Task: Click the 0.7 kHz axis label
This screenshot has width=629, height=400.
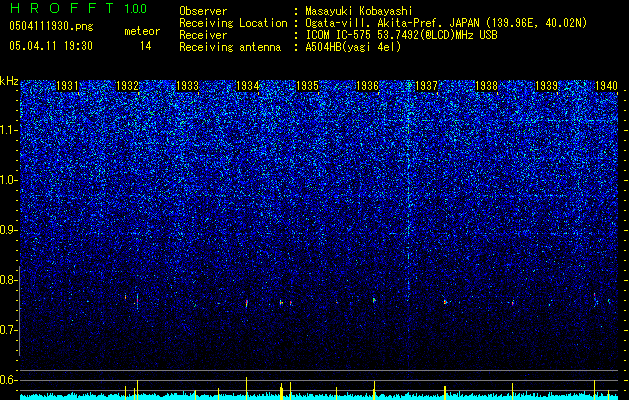Action: coord(9,330)
